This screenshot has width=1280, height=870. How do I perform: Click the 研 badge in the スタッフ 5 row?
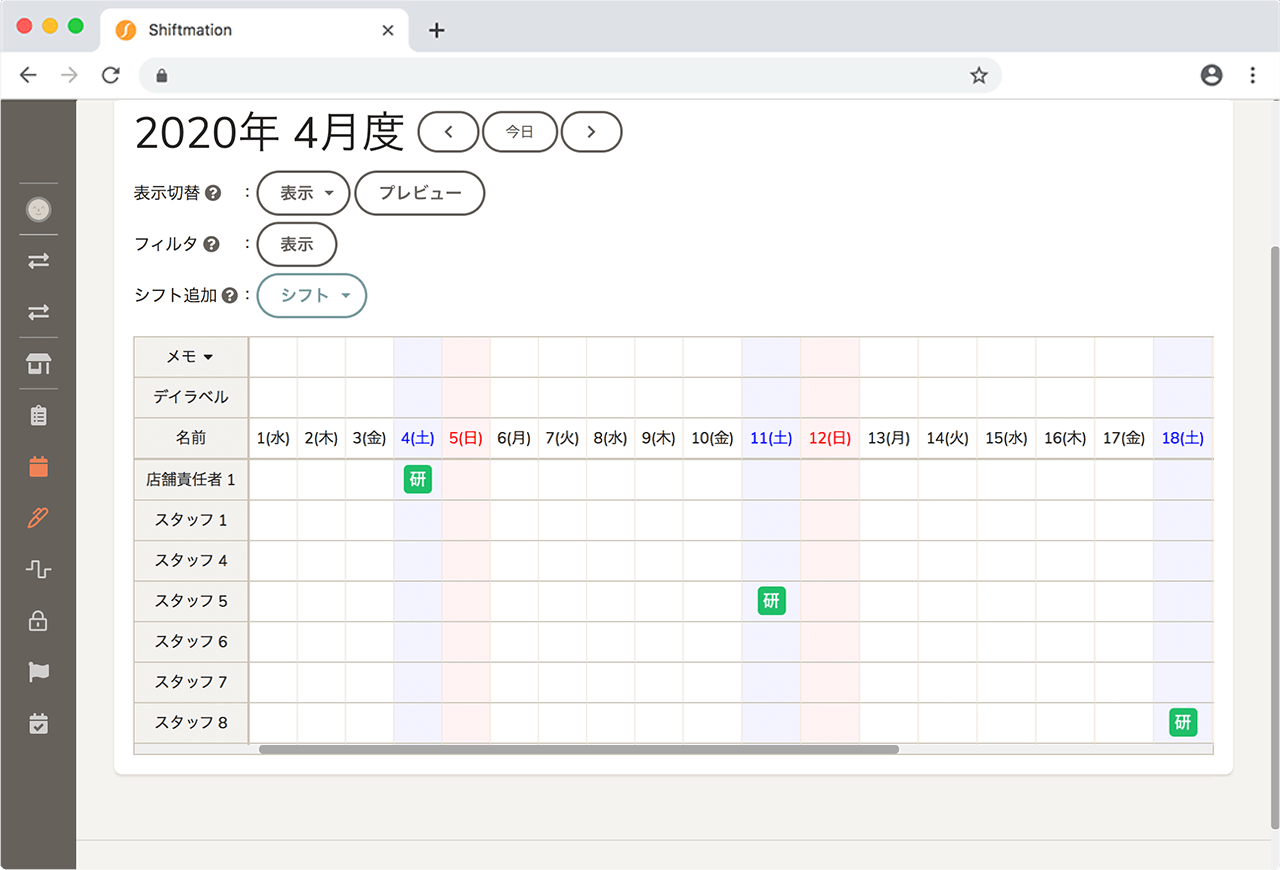(x=771, y=601)
